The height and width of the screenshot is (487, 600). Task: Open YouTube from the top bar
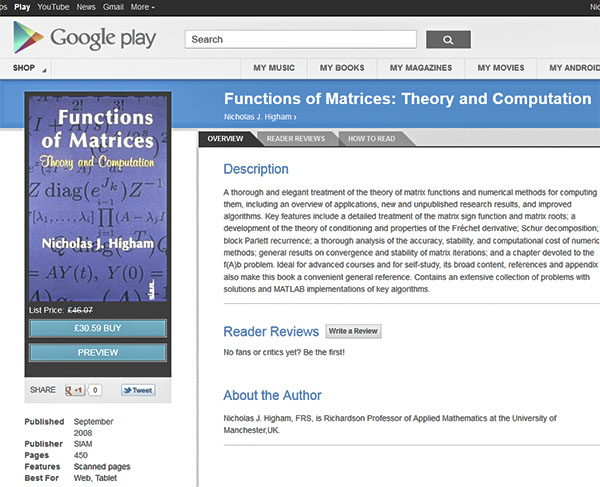coord(53,7)
